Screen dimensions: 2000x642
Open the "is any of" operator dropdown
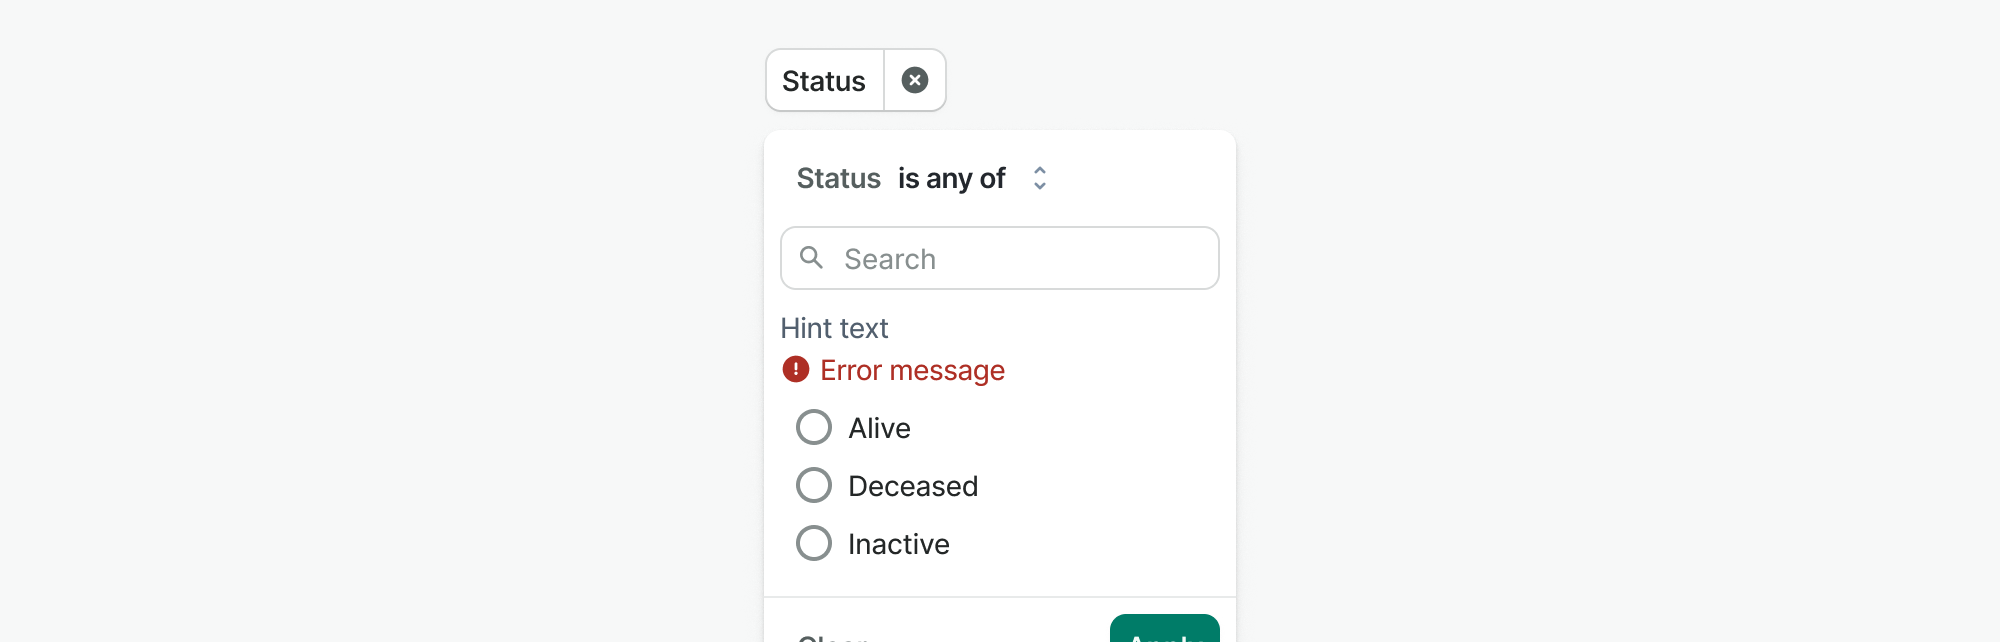click(x=952, y=178)
